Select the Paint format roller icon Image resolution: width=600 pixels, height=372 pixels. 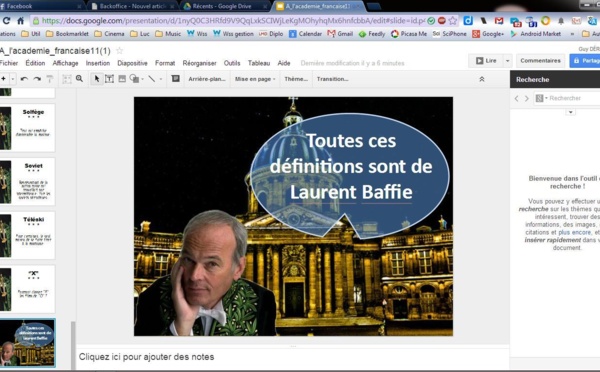[x=50, y=79]
